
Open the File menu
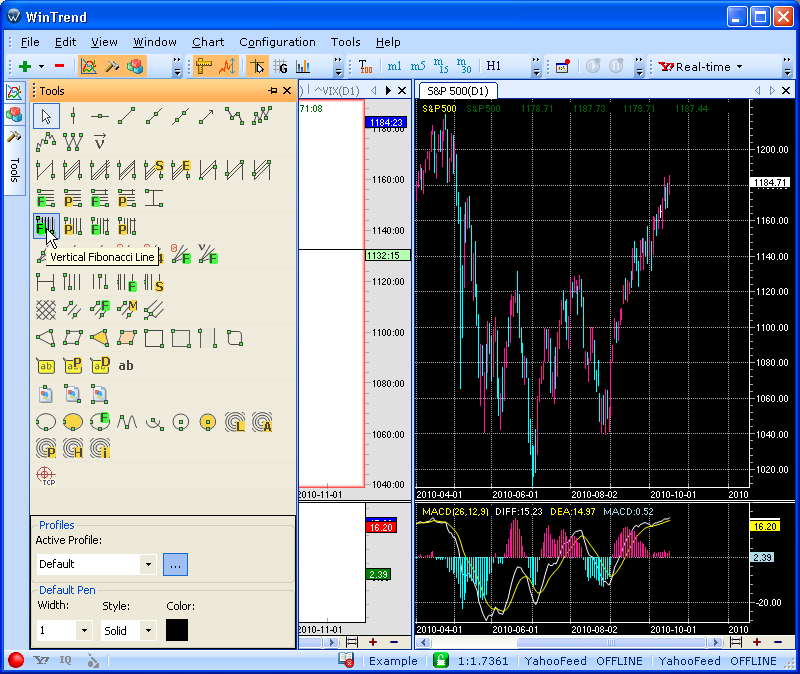pyautogui.click(x=30, y=42)
